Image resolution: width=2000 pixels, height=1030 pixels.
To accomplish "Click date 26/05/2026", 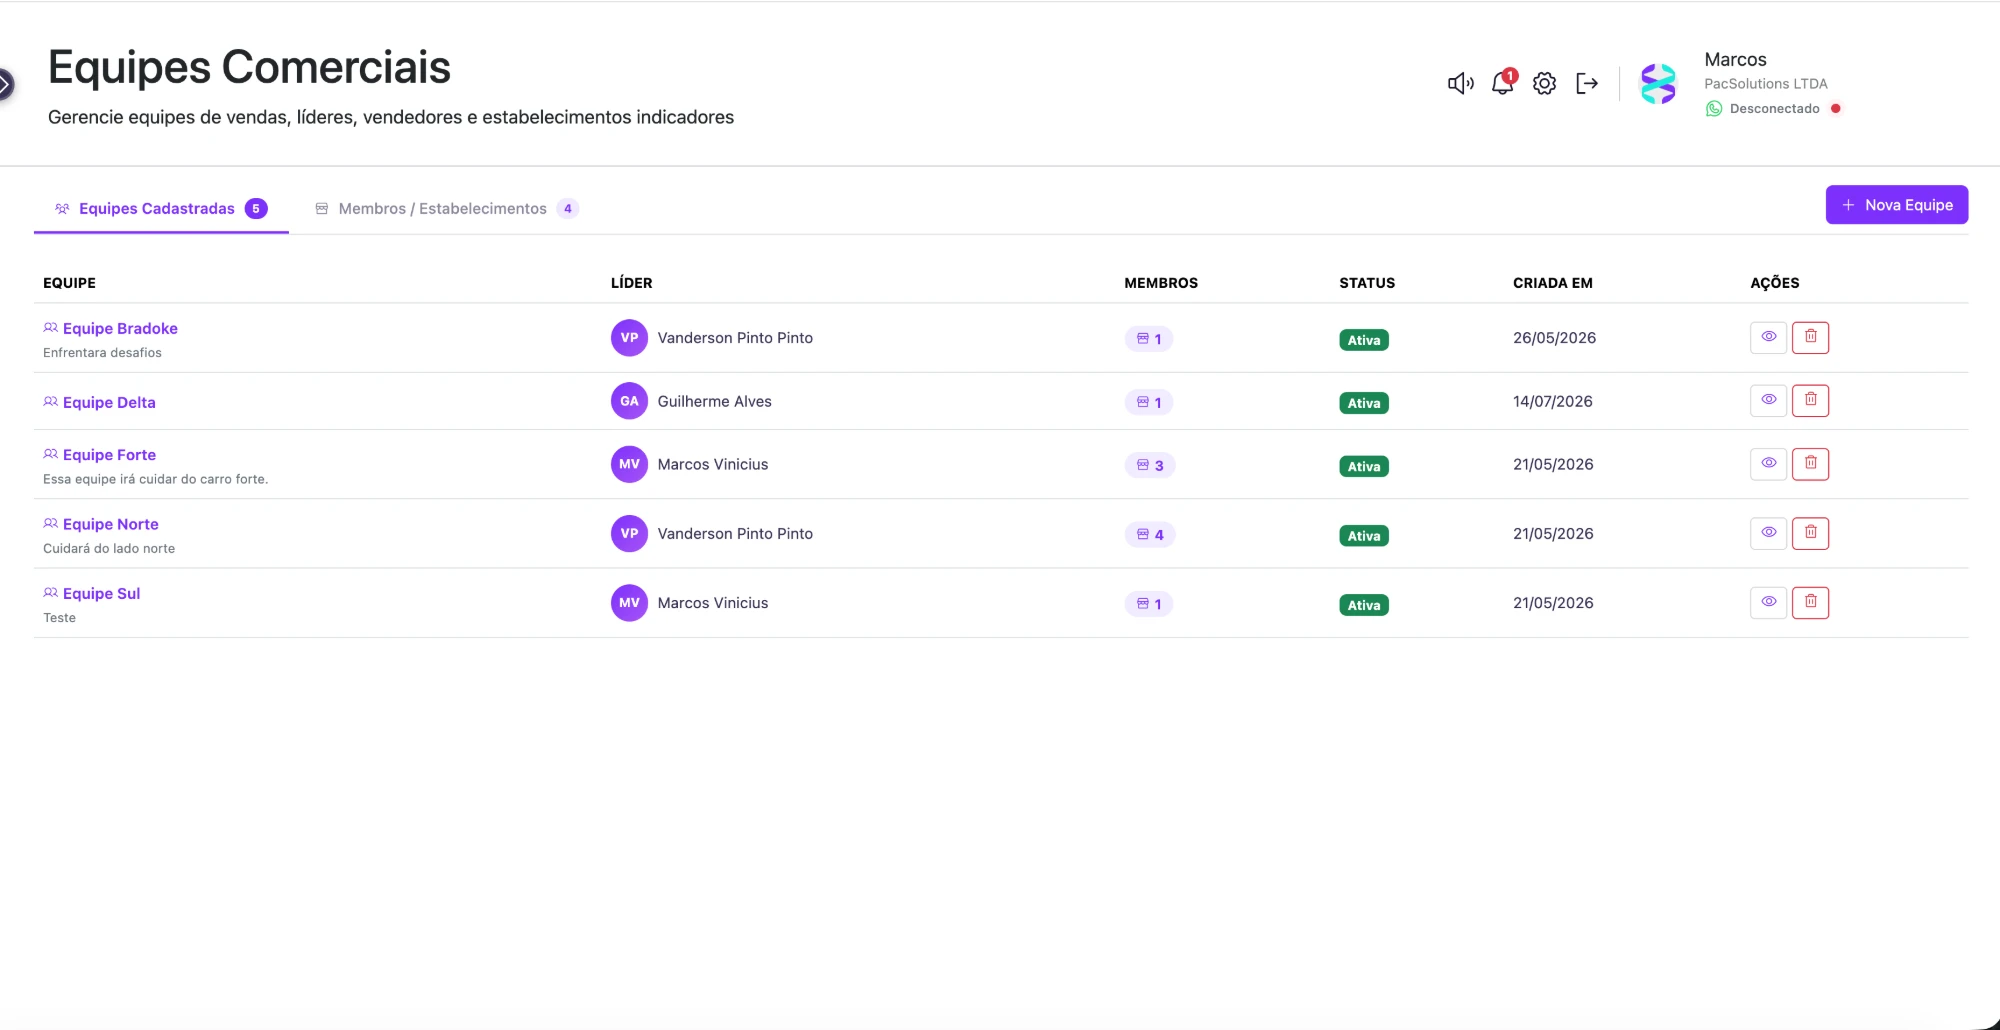I will (x=1554, y=338).
